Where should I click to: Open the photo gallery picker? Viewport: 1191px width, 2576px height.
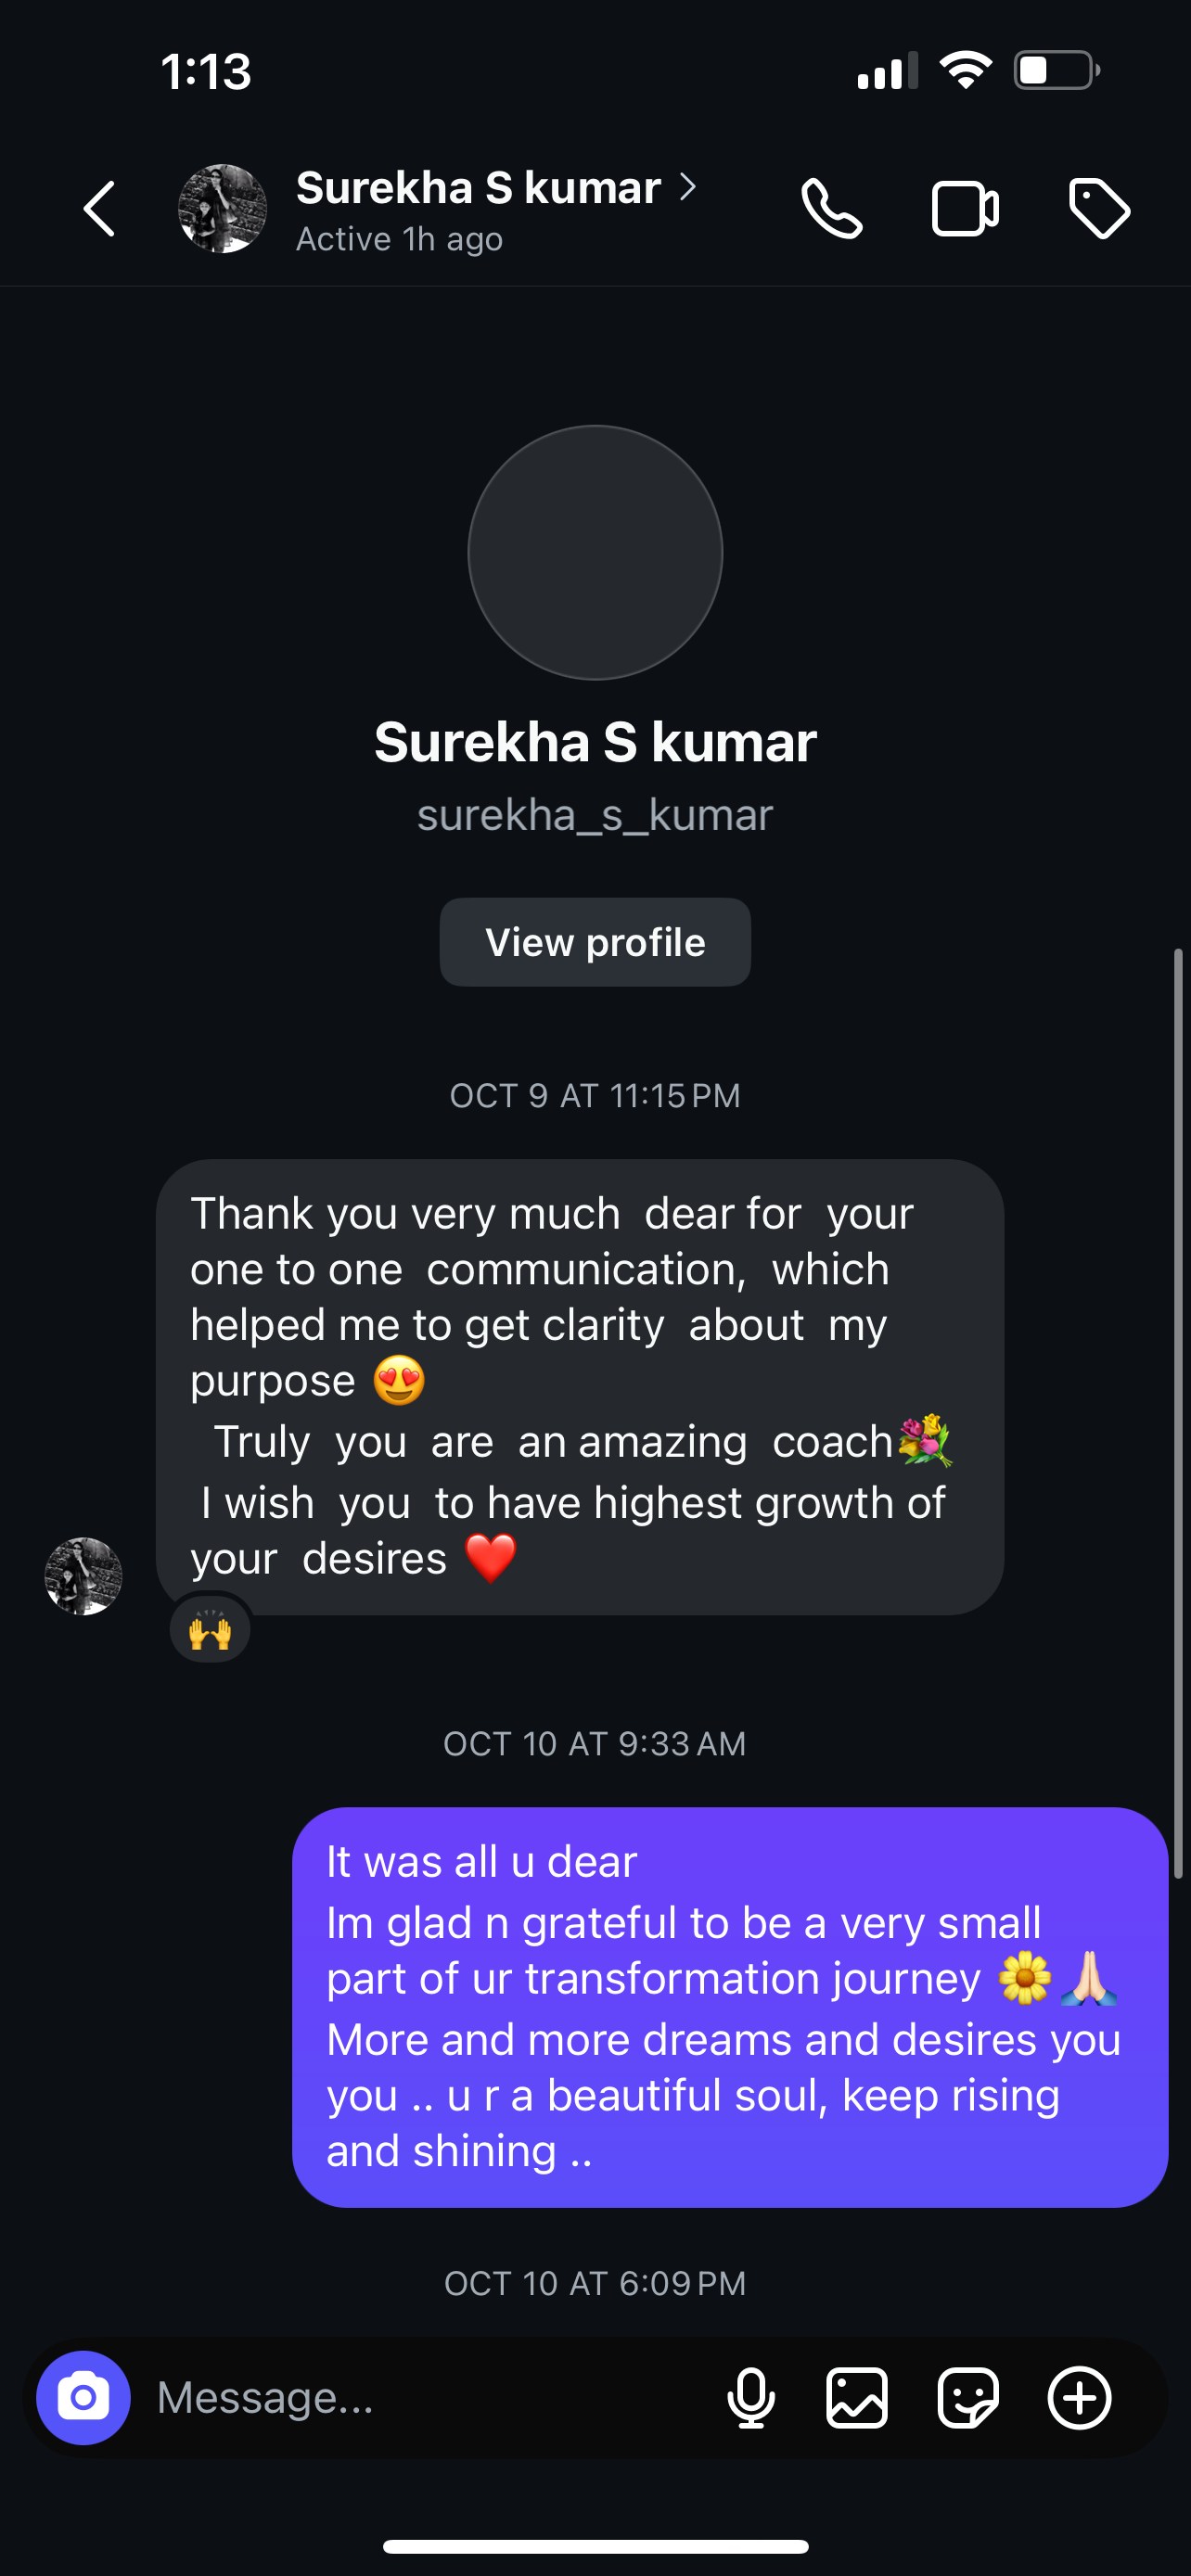(x=857, y=2397)
